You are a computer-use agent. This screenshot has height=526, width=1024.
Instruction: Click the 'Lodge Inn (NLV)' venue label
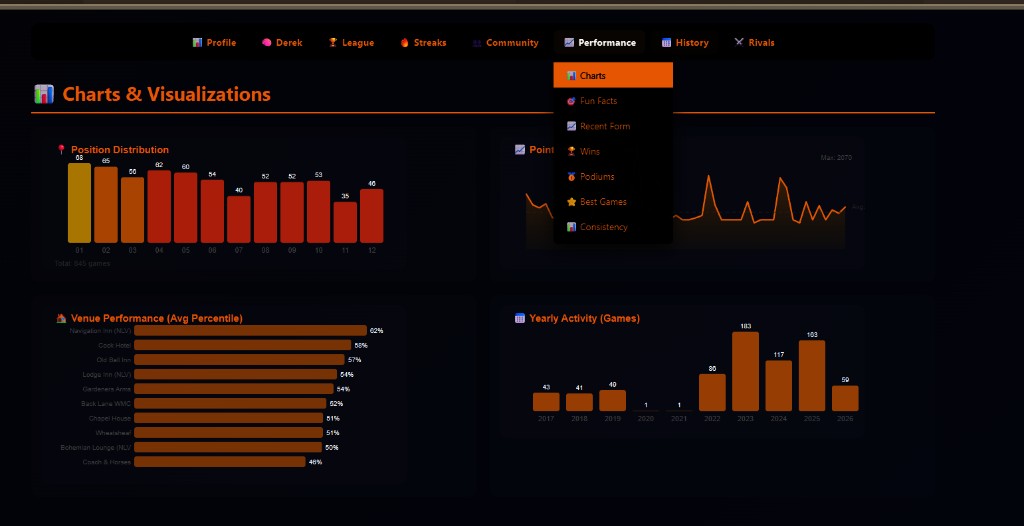tap(107, 374)
